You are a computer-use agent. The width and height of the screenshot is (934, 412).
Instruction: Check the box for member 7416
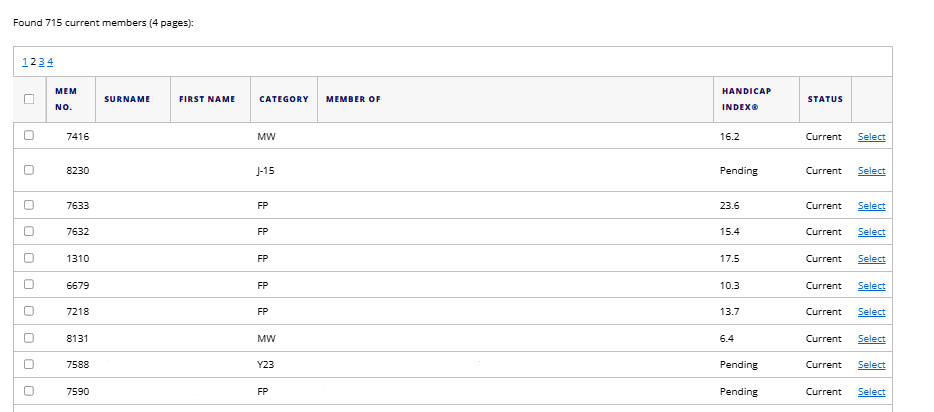point(29,136)
